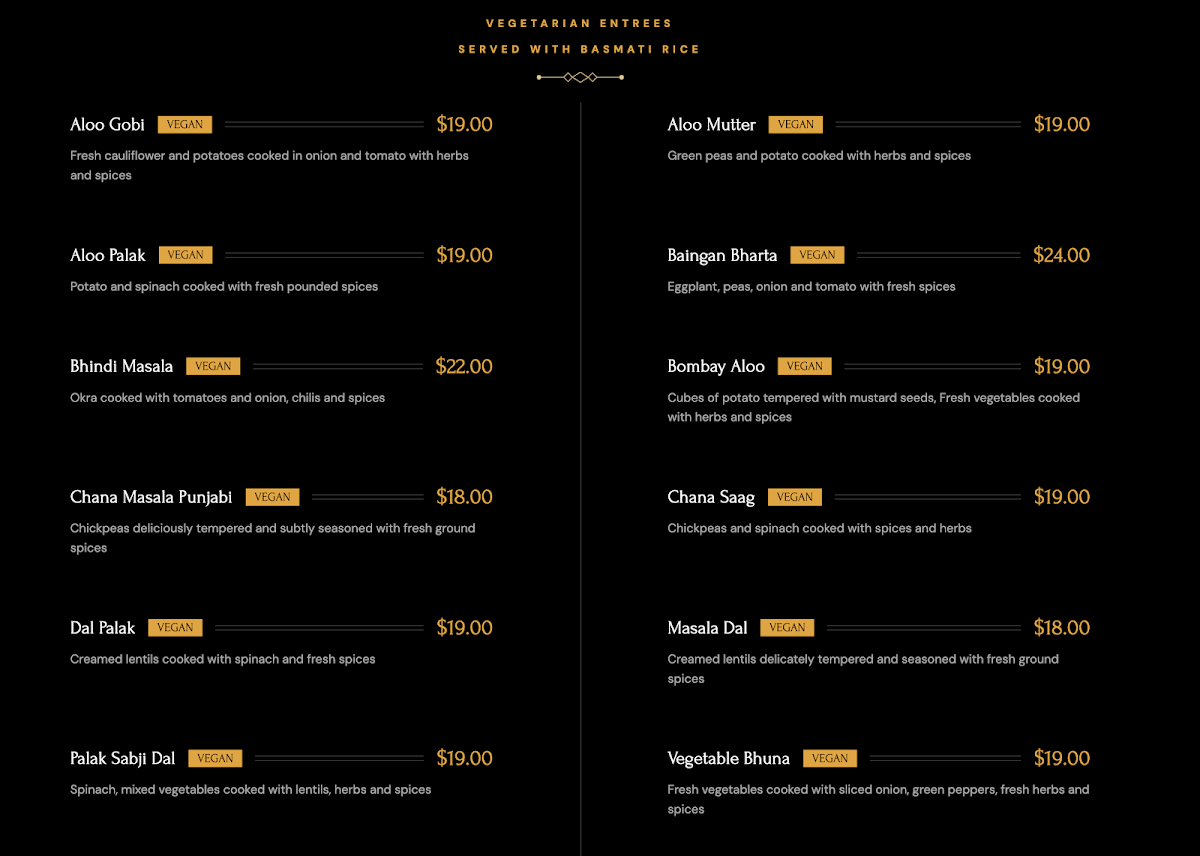Tap the VEGAN tag beside Bombay Aloo
This screenshot has height=856, width=1200.
[x=804, y=366]
